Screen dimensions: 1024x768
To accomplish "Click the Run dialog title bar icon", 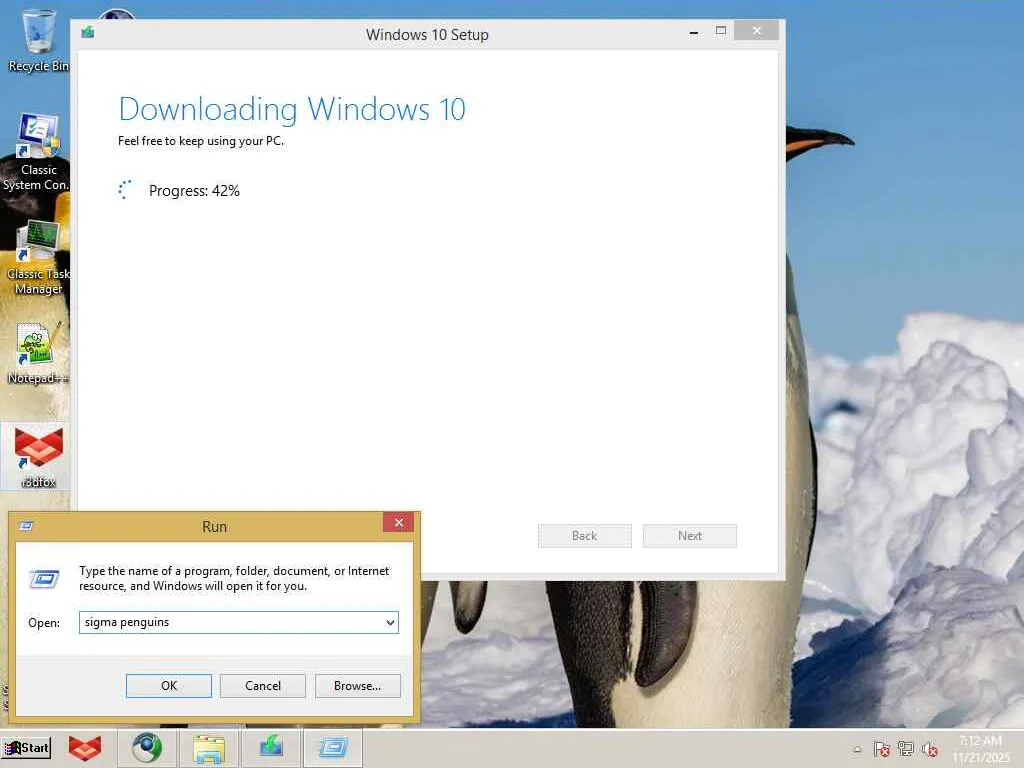I will tap(26, 526).
